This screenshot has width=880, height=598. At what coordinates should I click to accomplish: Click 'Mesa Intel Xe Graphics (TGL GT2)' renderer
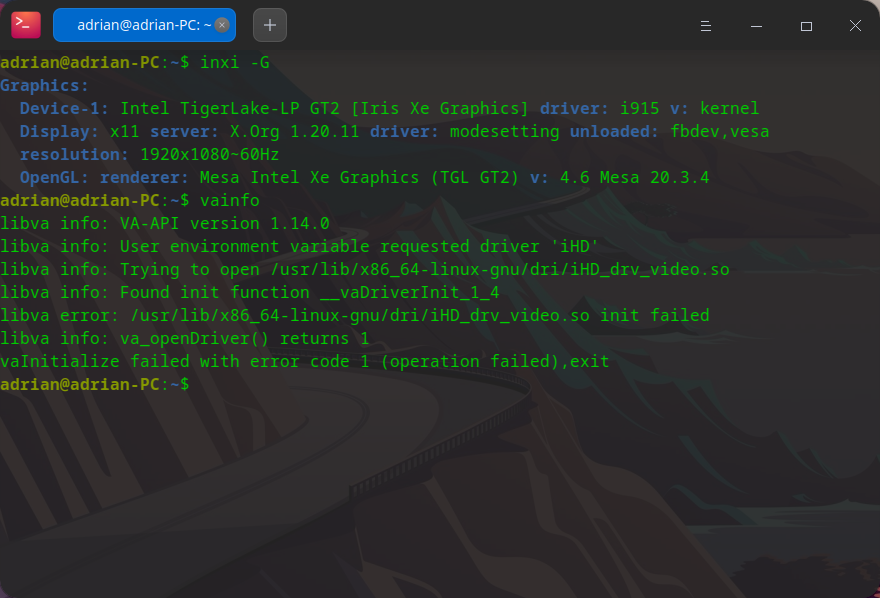pos(359,177)
